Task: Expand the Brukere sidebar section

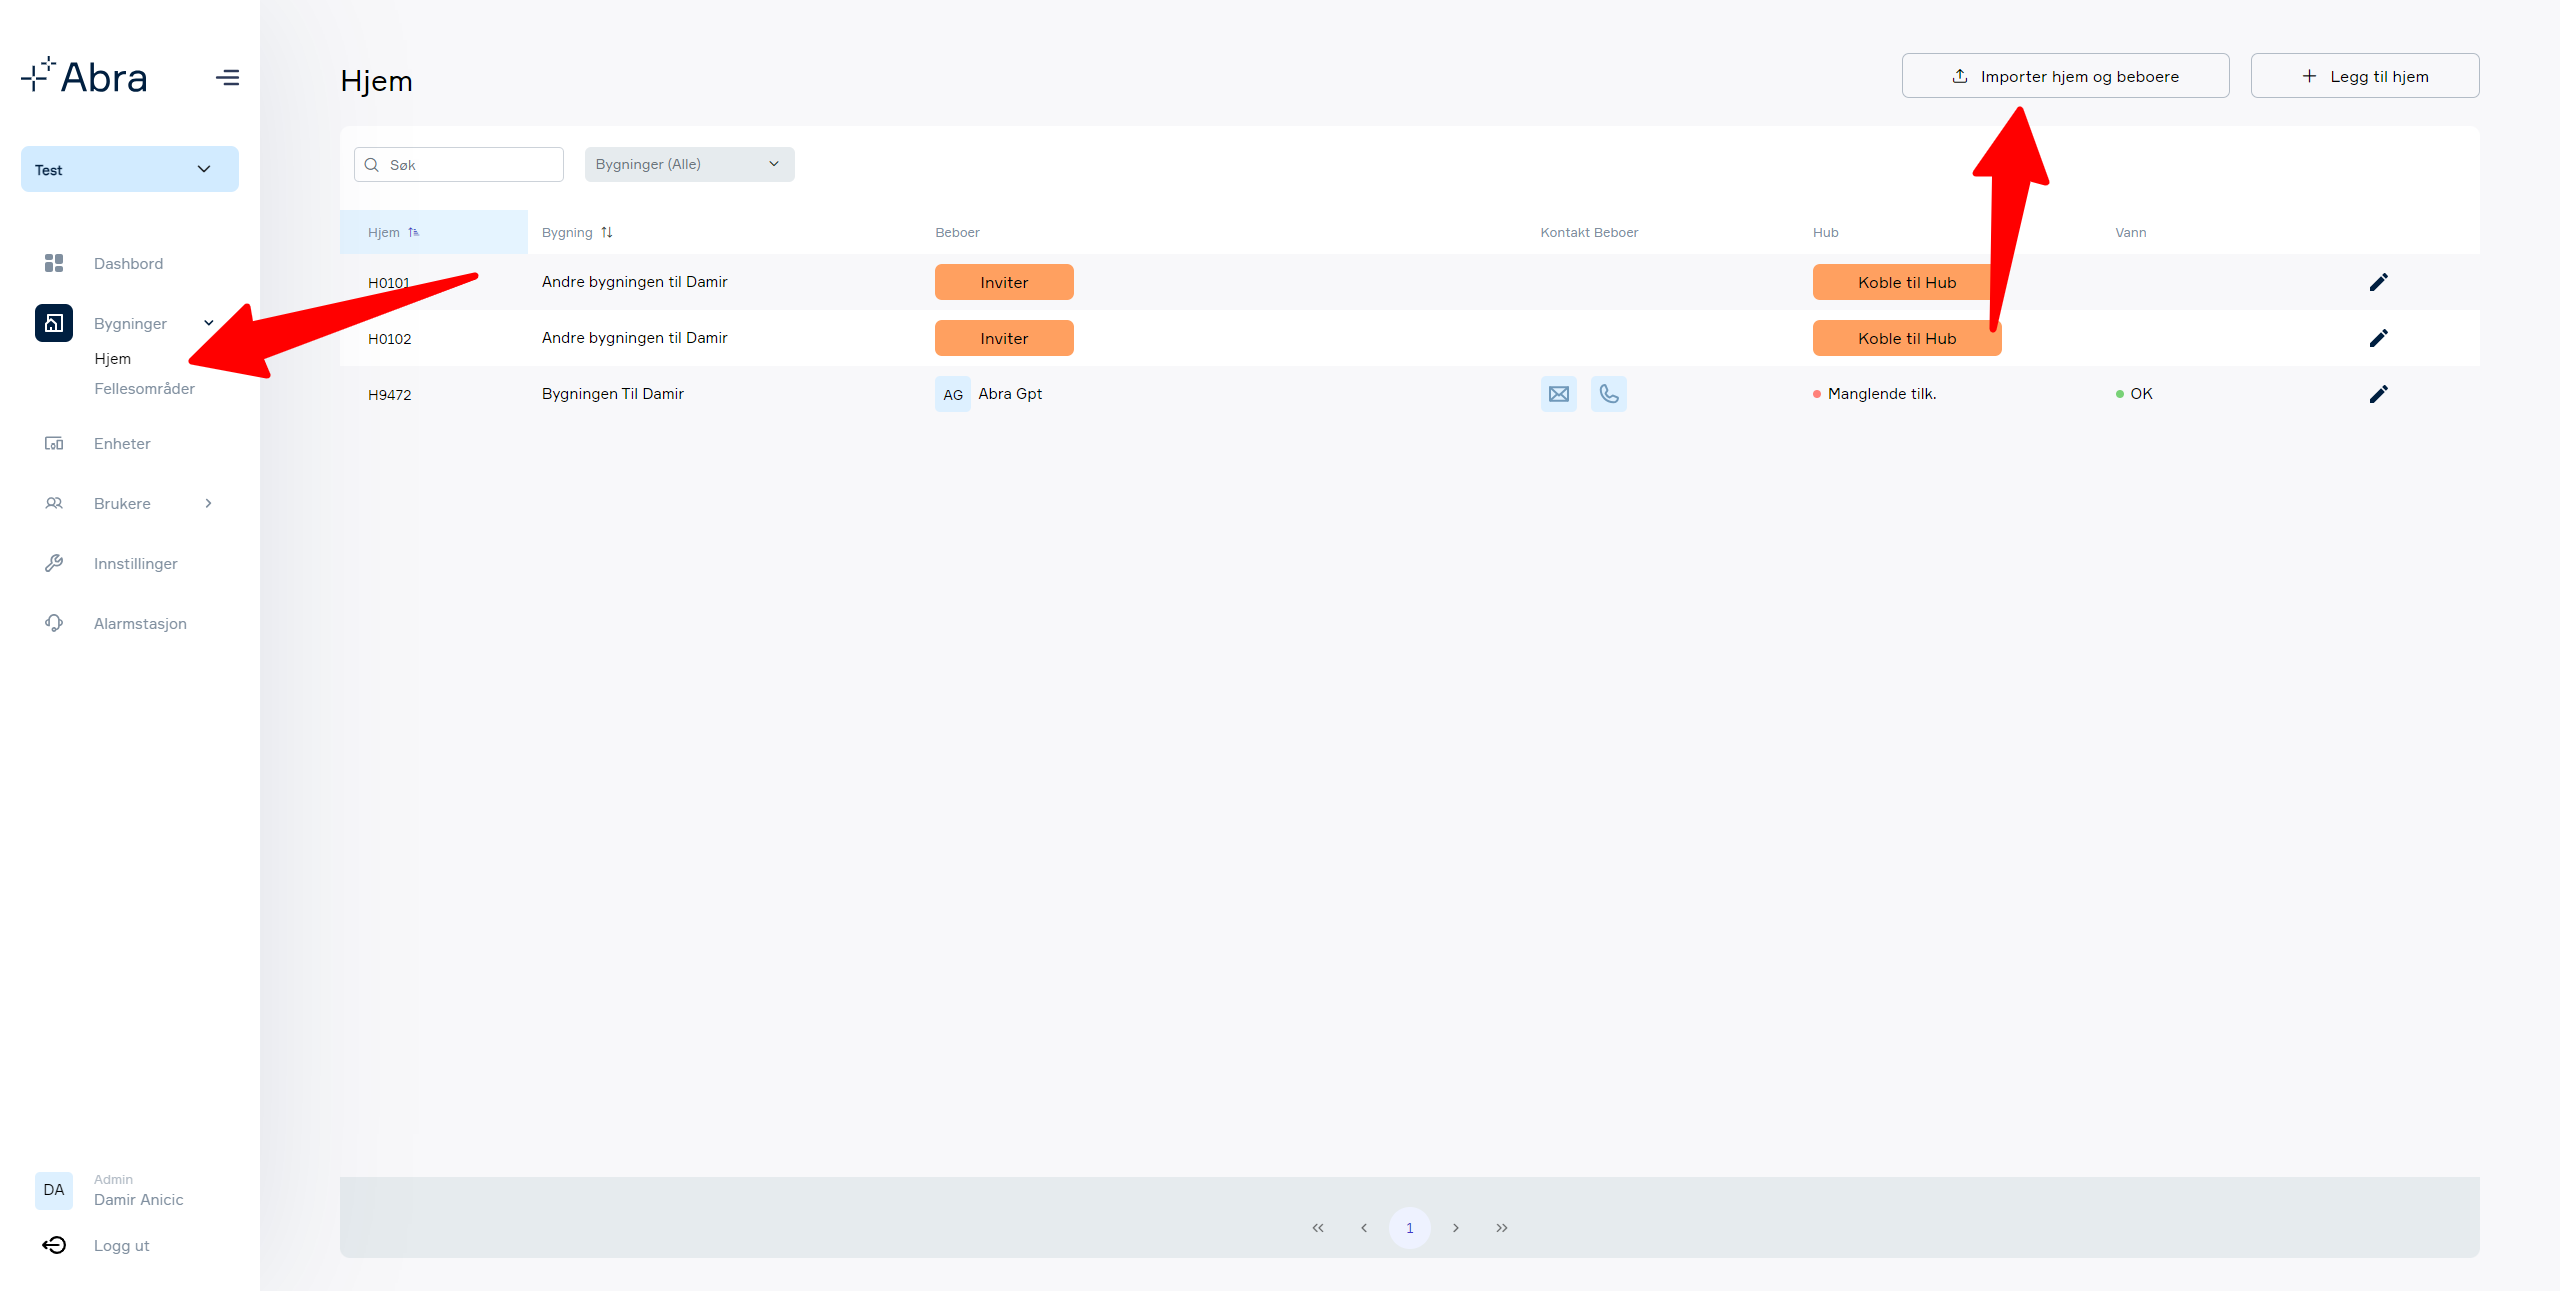Action: [x=208, y=503]
